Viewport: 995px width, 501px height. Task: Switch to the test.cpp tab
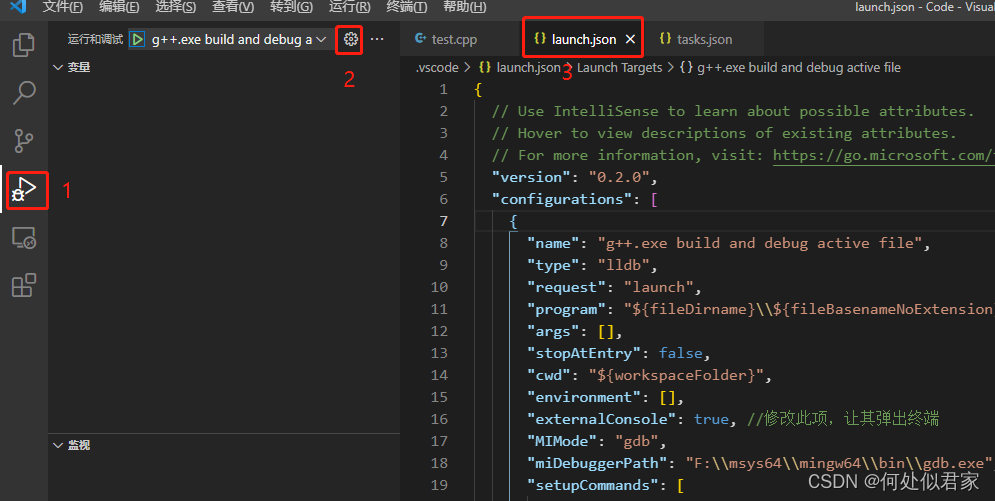coord(446,39)
